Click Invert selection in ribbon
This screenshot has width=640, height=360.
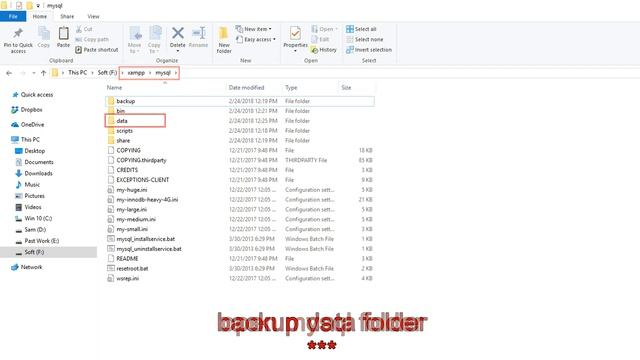click(369, 50)
